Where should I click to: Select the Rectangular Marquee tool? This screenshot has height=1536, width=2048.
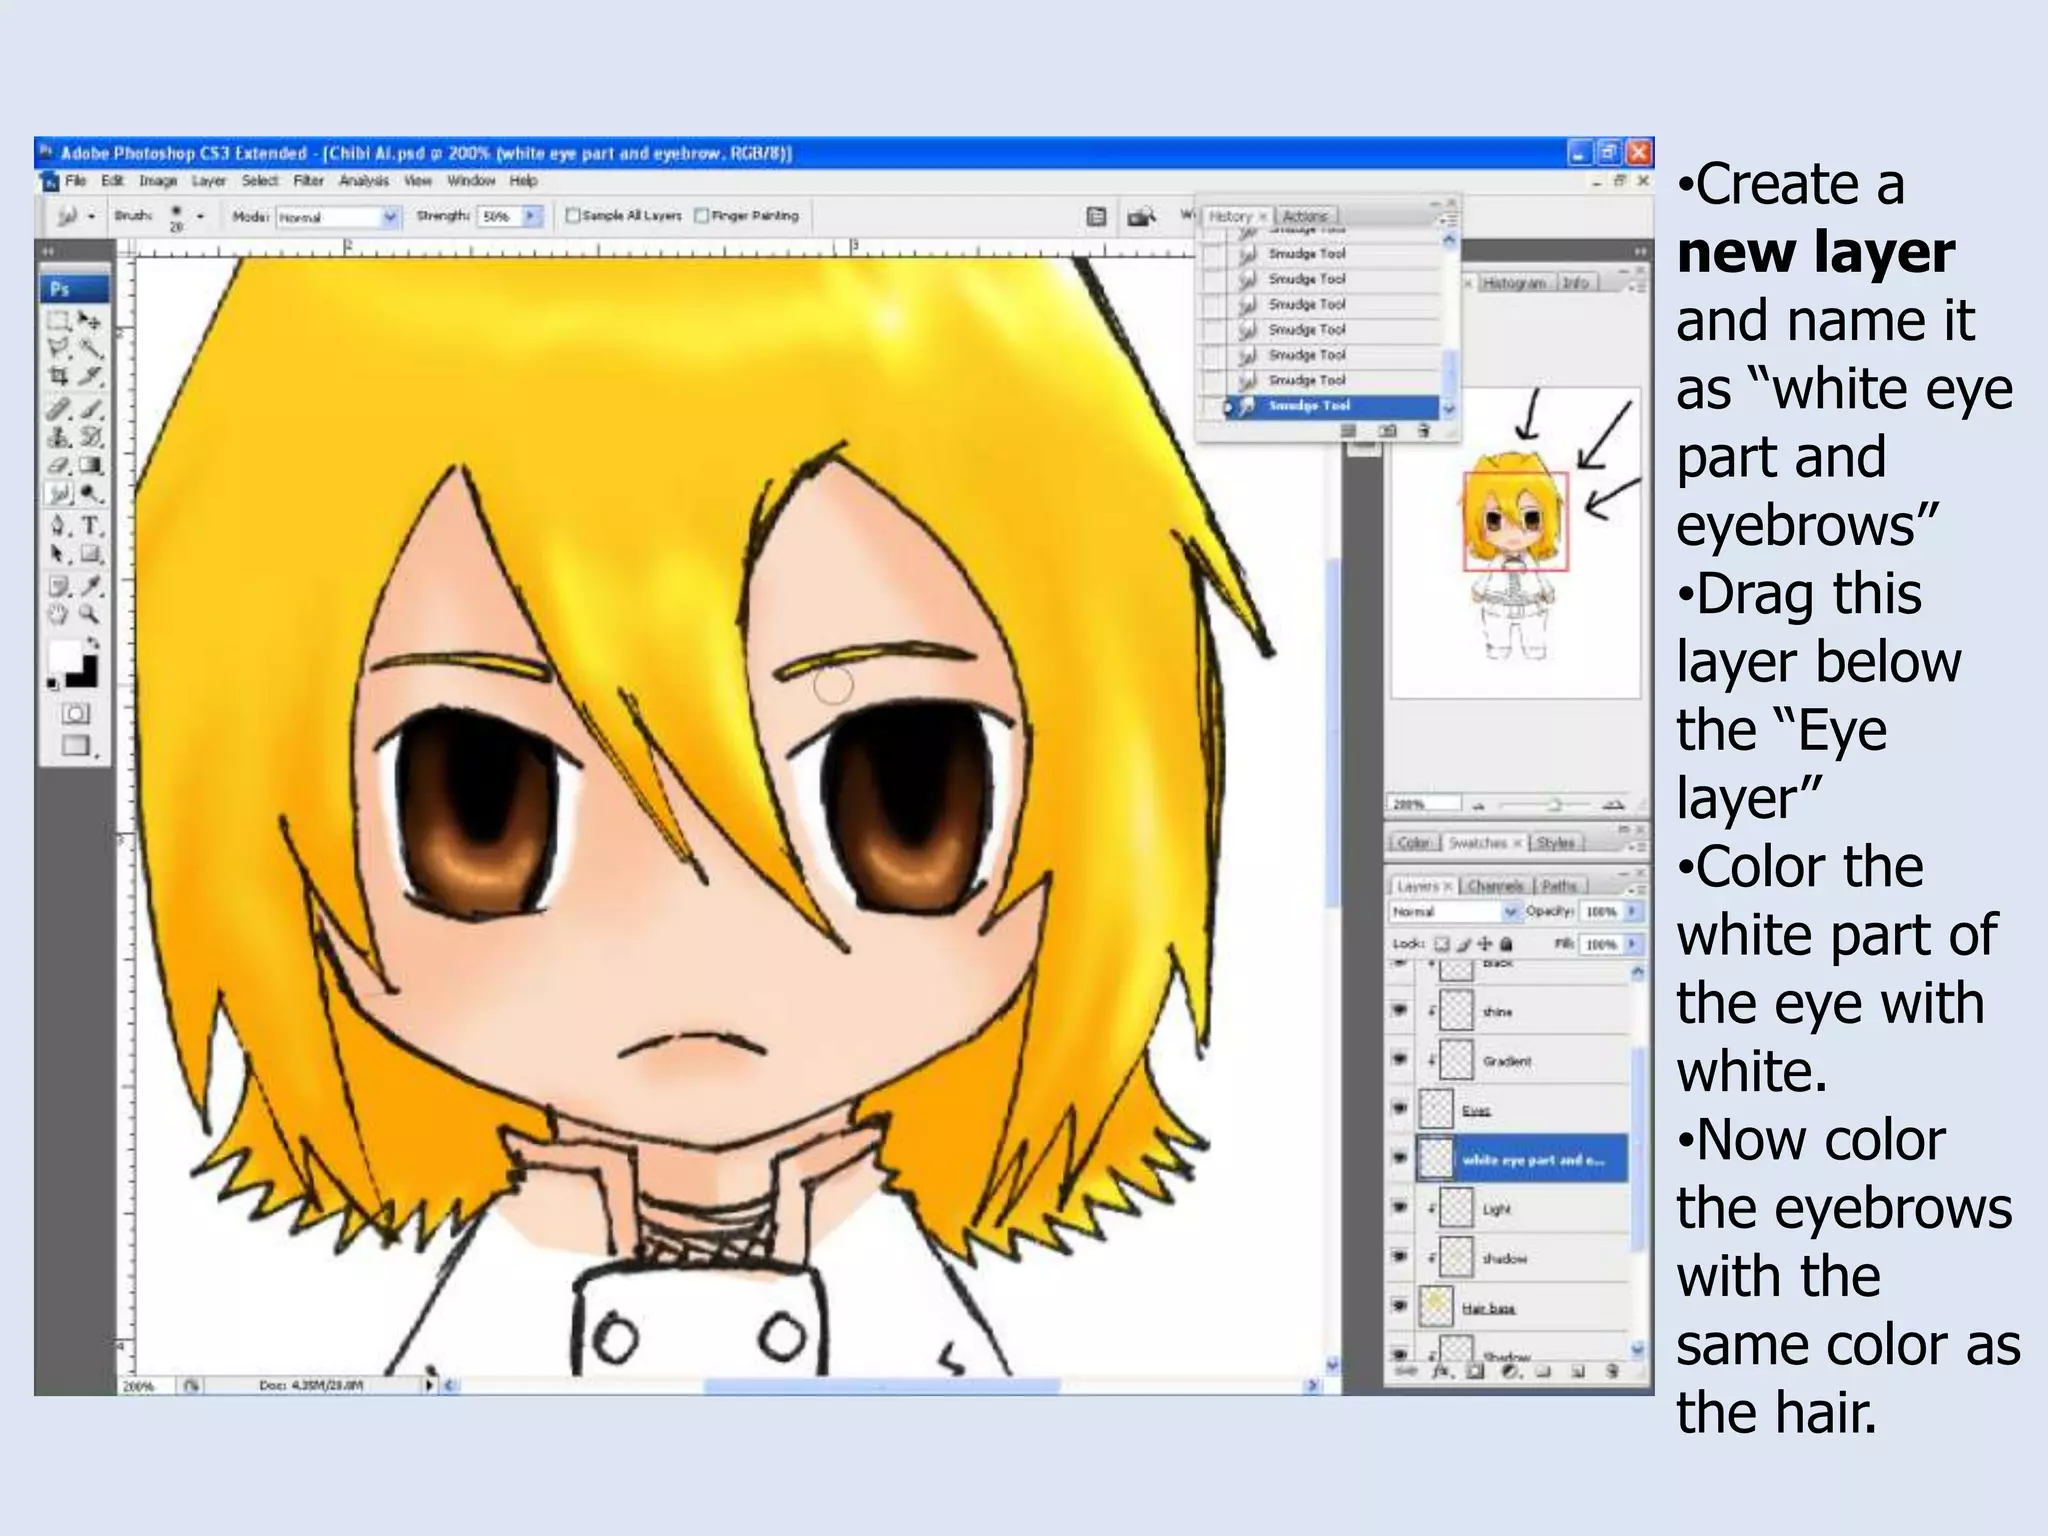coord(59,321)
